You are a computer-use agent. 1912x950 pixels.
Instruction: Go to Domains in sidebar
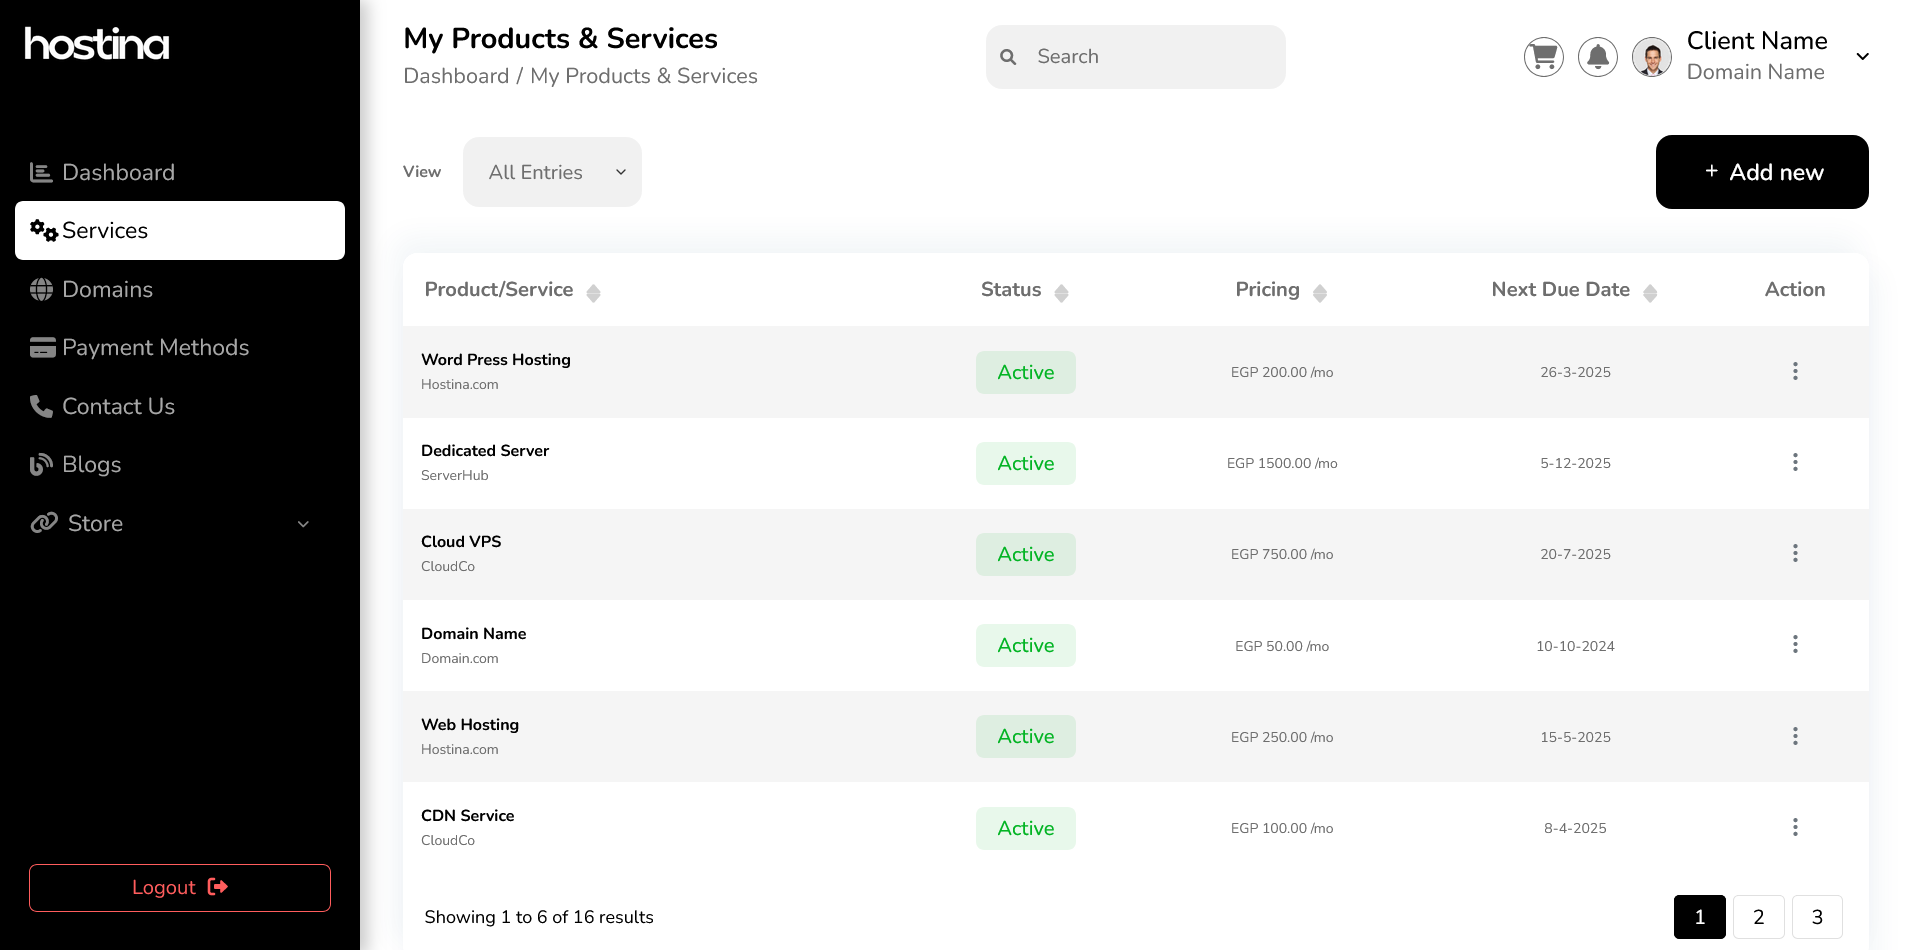[107, 290]
